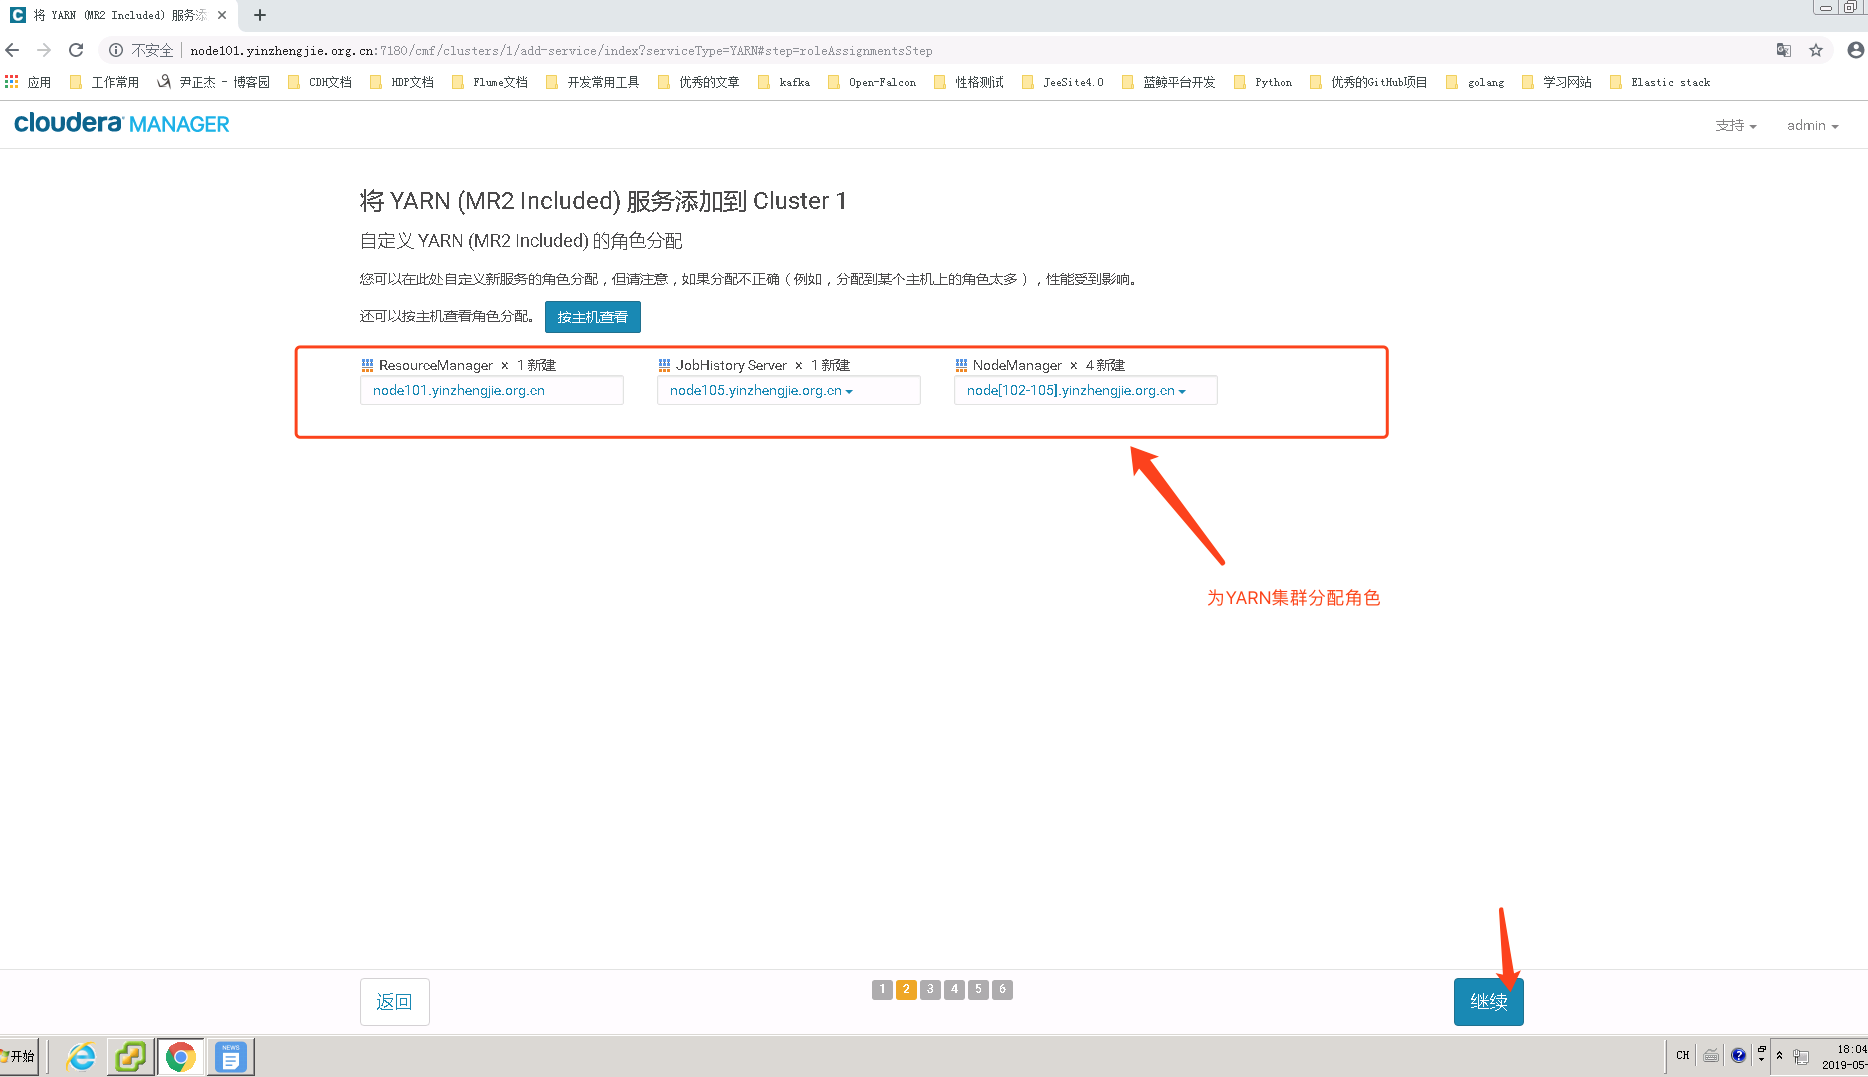Jump to wizard step 3

(930, 989)
